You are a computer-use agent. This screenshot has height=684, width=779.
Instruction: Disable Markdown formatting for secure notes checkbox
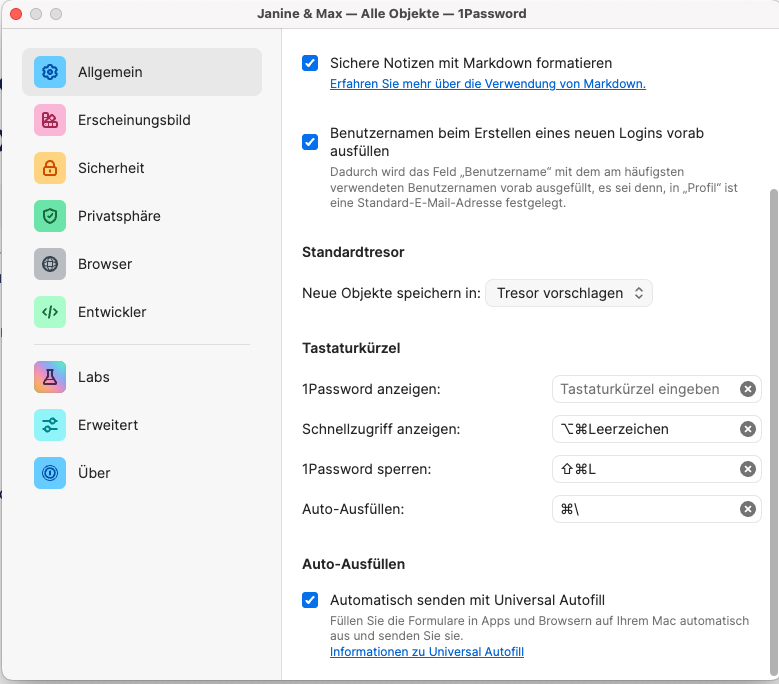(310, 63)
